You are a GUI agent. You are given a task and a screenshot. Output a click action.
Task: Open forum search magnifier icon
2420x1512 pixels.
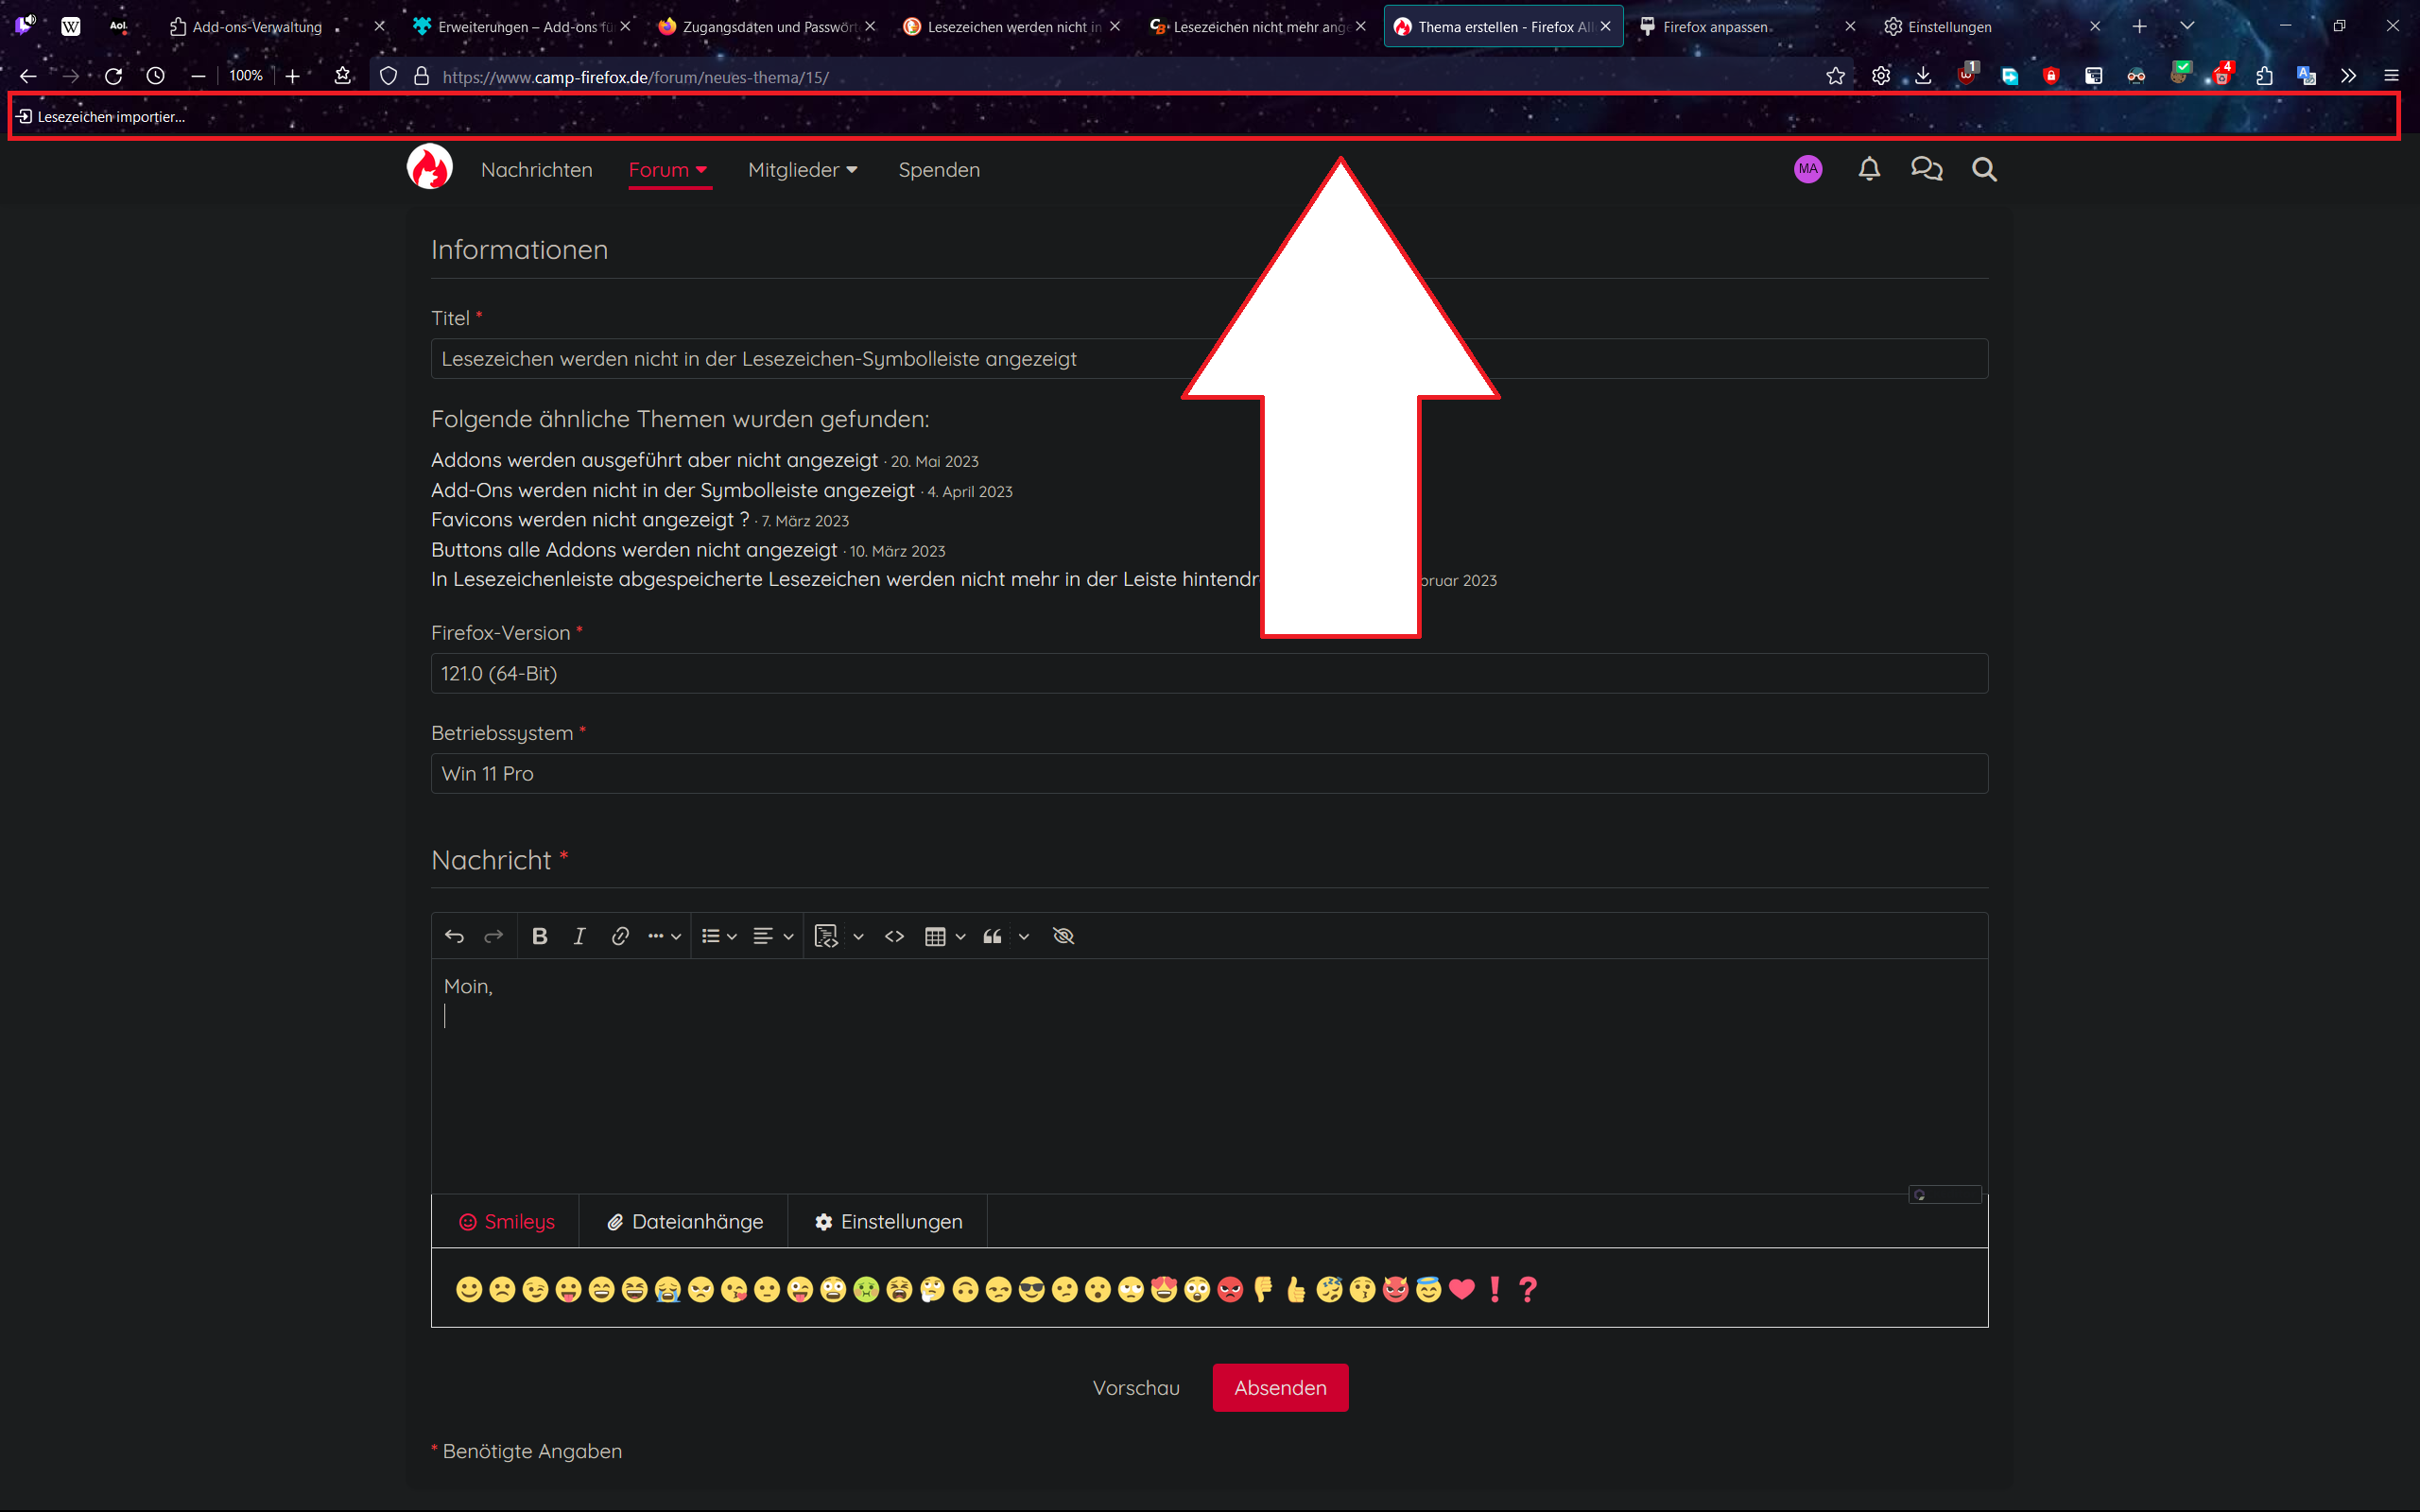1984,169
